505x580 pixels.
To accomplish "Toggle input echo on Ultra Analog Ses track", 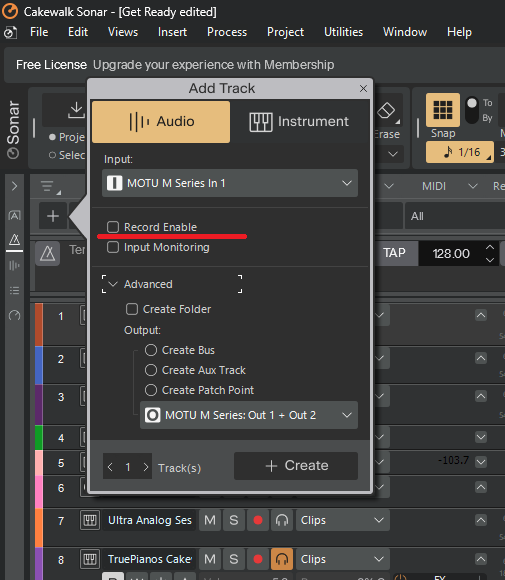I will 282,520.
